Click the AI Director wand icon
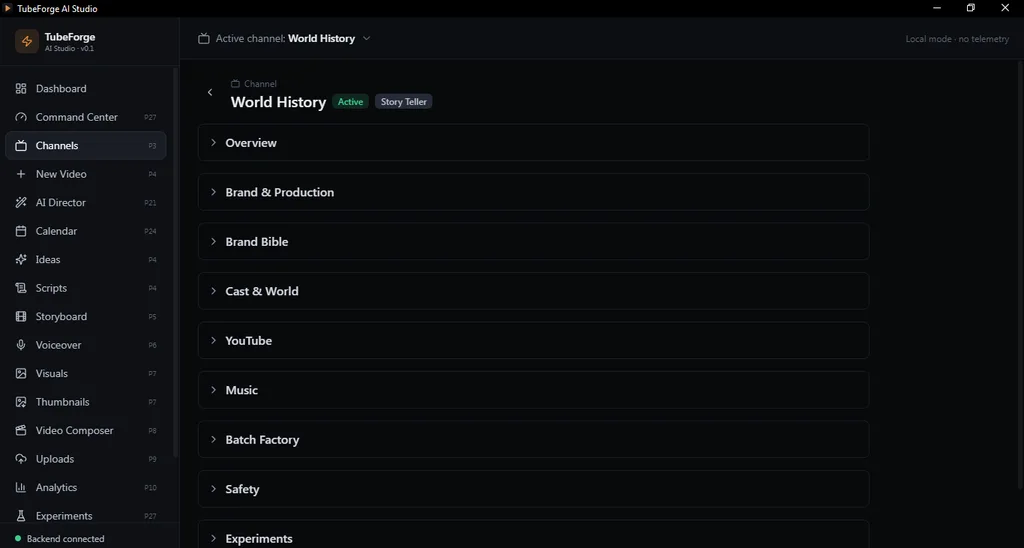 21,202
